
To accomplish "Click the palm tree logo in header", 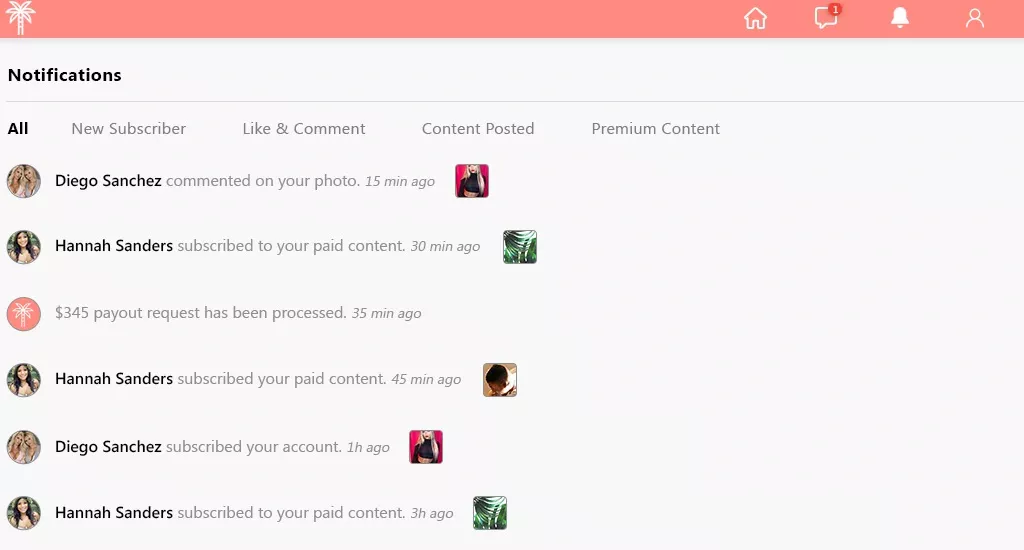I will [20, 18].
